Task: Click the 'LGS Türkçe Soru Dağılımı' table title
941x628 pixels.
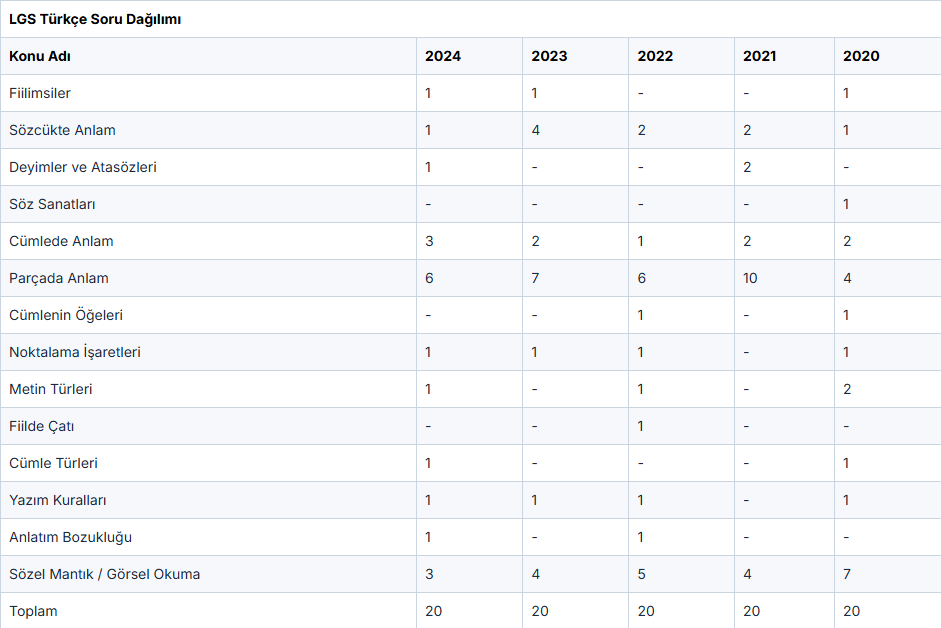Action: [95, 19]
